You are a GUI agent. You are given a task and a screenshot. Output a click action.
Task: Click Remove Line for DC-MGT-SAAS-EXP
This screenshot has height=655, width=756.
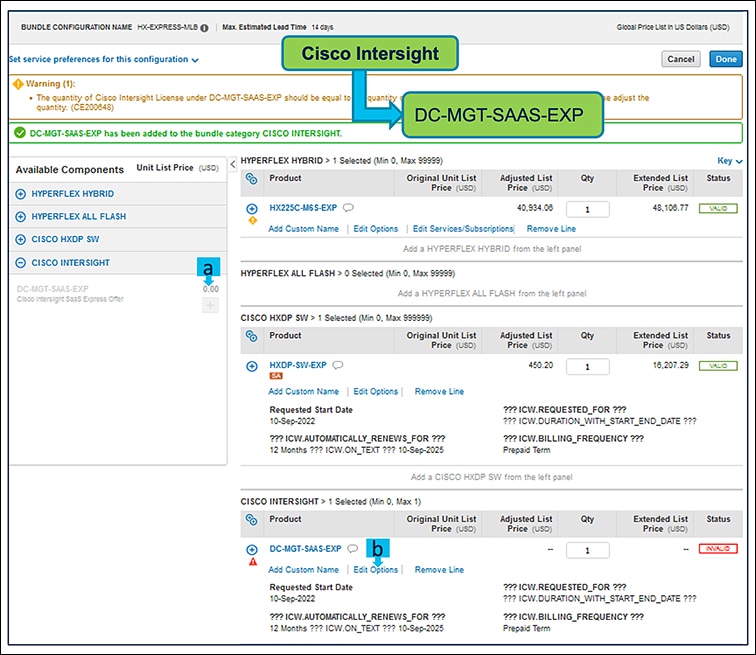click(x=439, y=570)
